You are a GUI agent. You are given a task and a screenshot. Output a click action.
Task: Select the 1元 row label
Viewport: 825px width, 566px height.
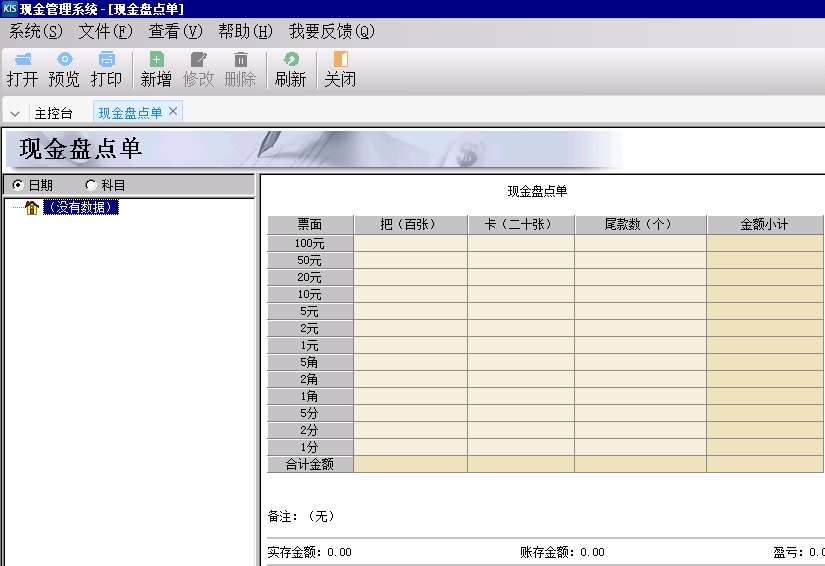point(310,346)
